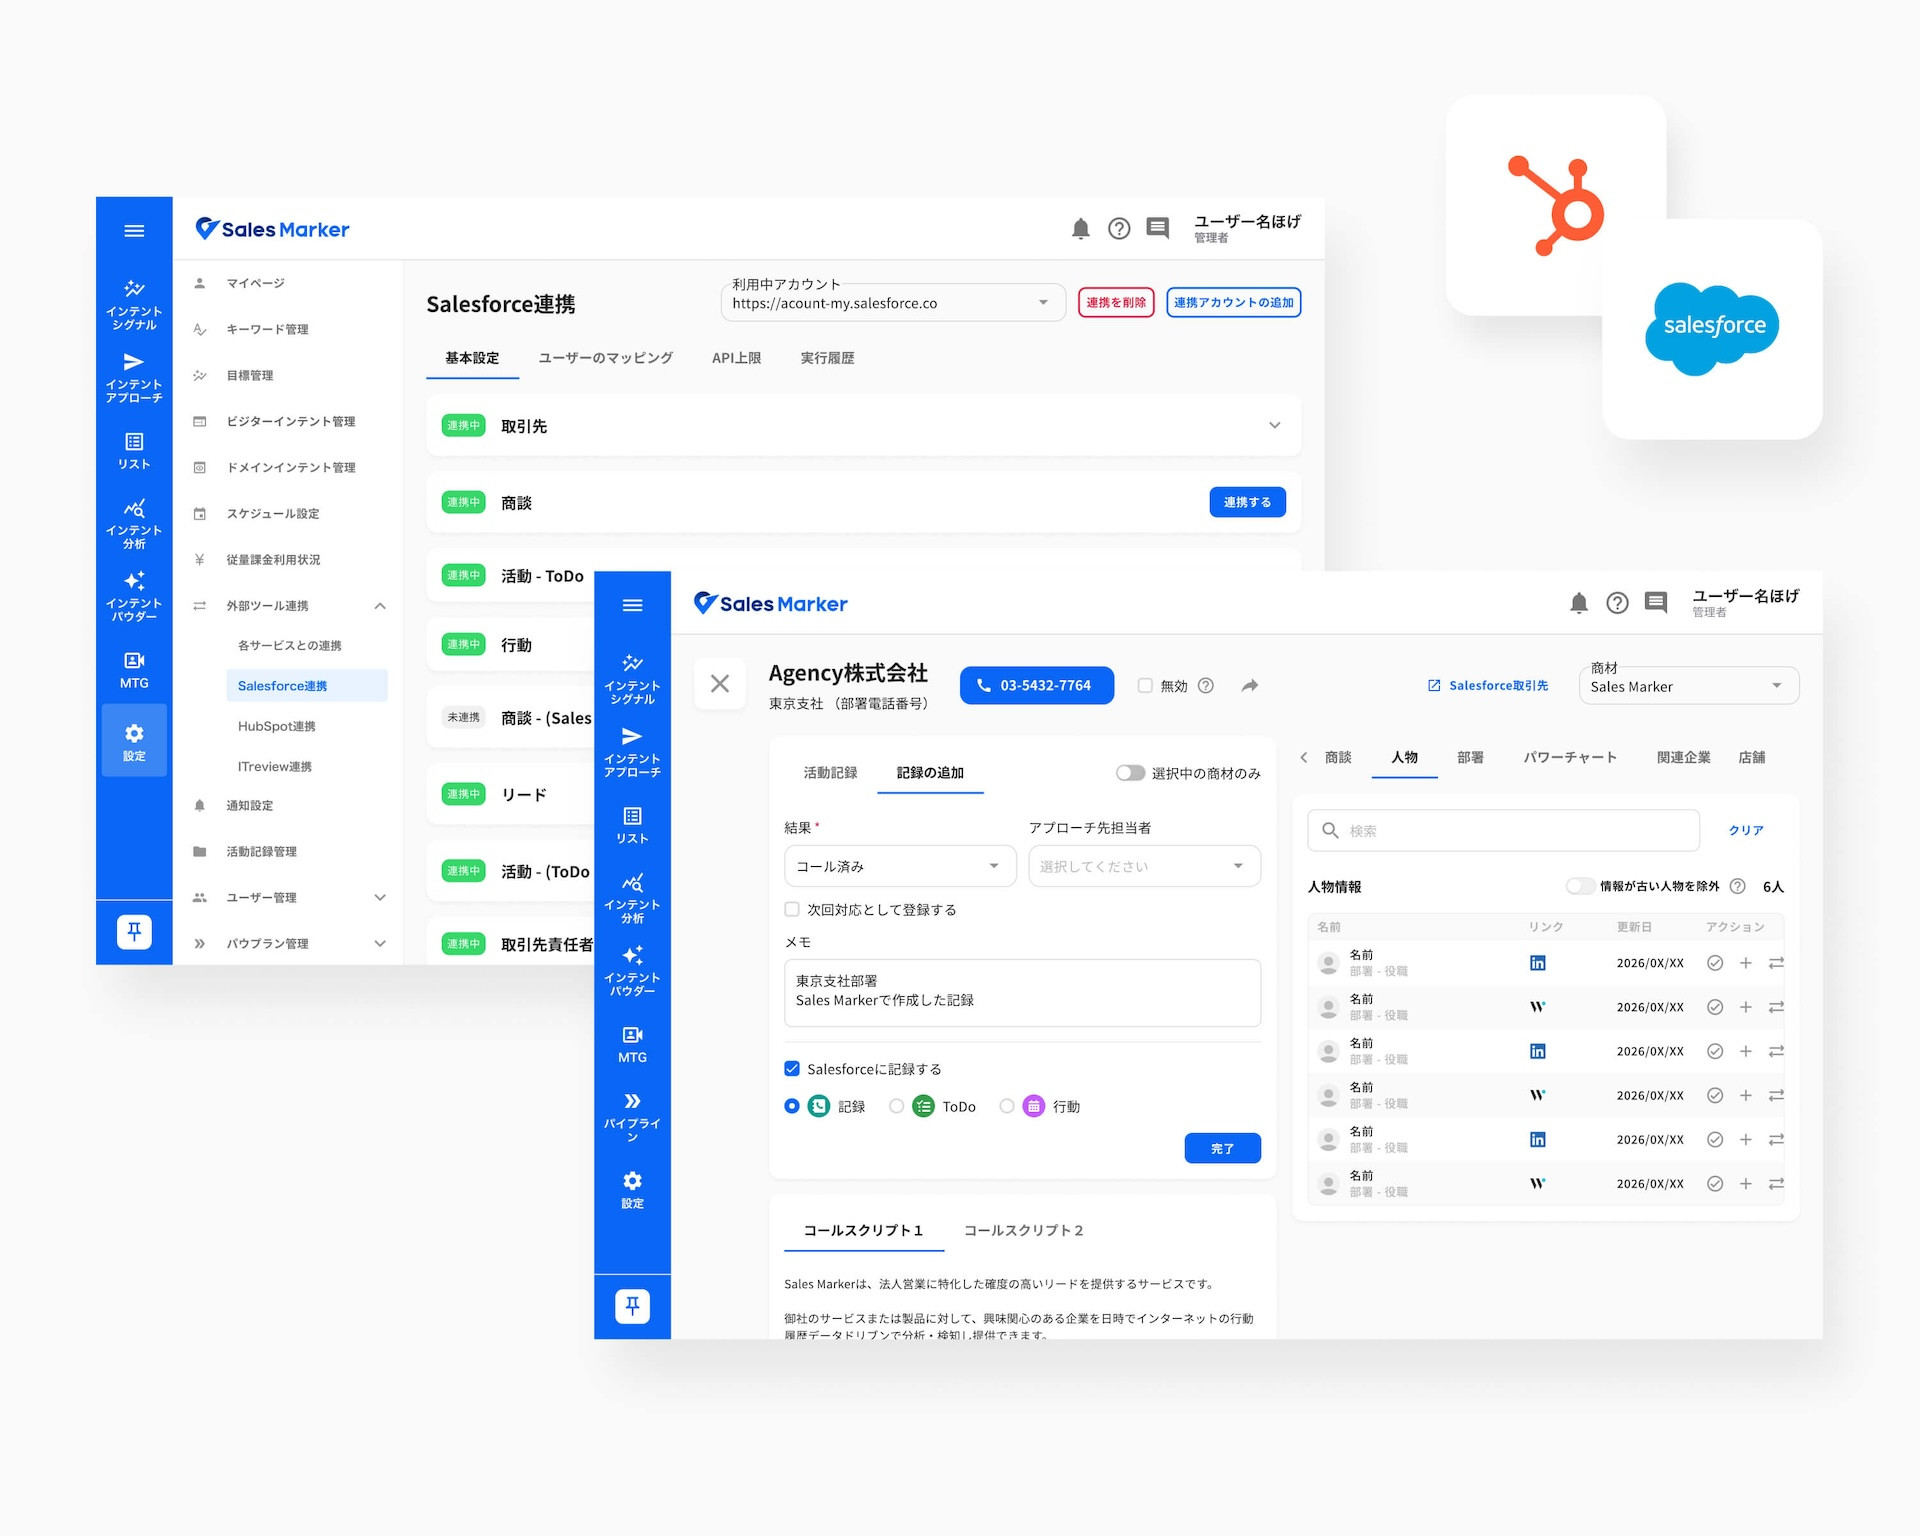
Task: Open リスト in front window sidebar
Action: pos(632,825)
